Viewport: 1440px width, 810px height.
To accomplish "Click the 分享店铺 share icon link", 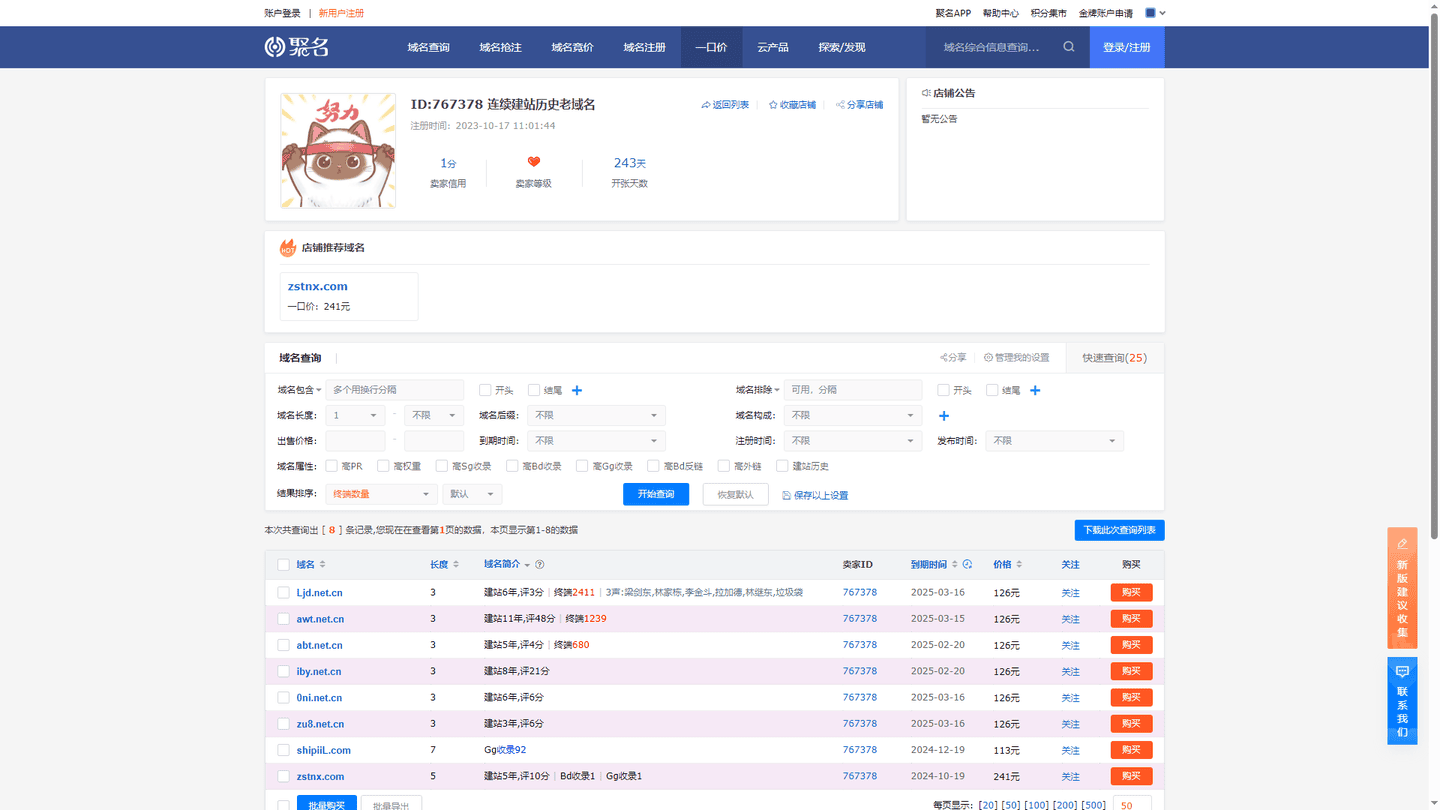I will click(x=860, y=105).
